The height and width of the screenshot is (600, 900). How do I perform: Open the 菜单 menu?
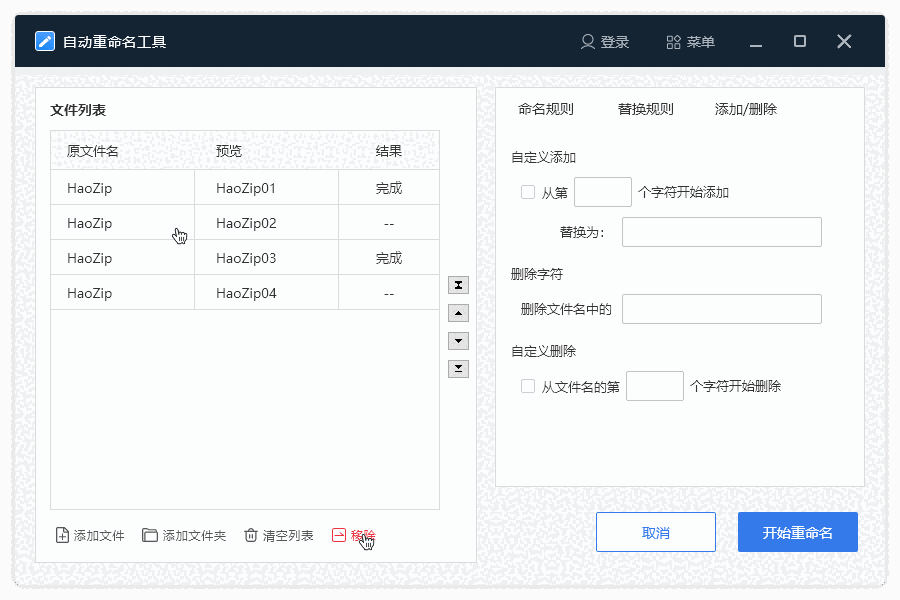pyautogui.click(x=690, y=42)
